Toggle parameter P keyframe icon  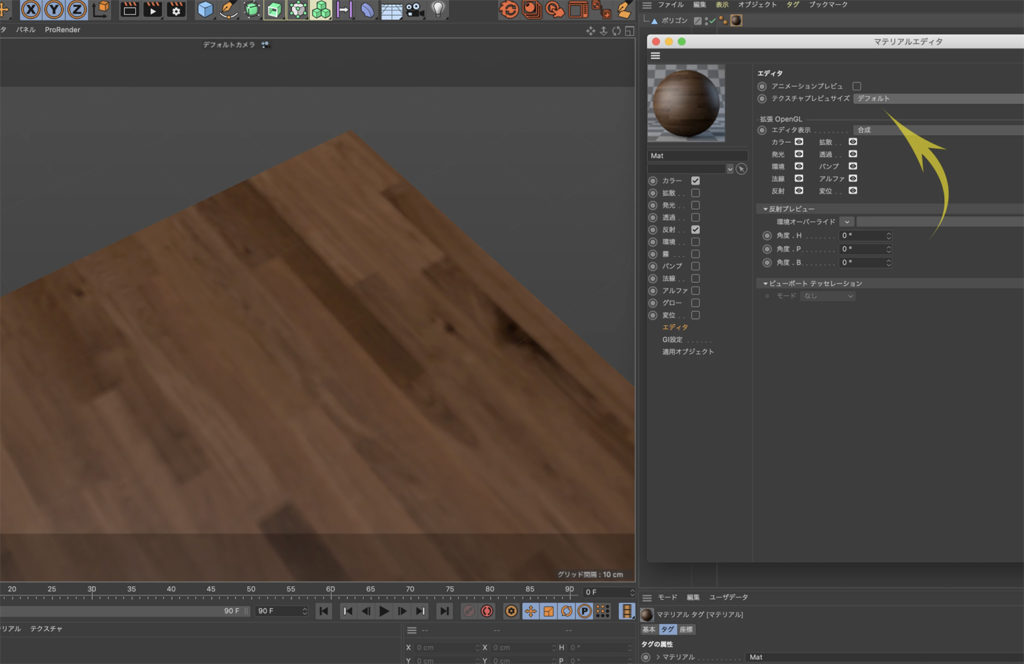tap(584, 611)
